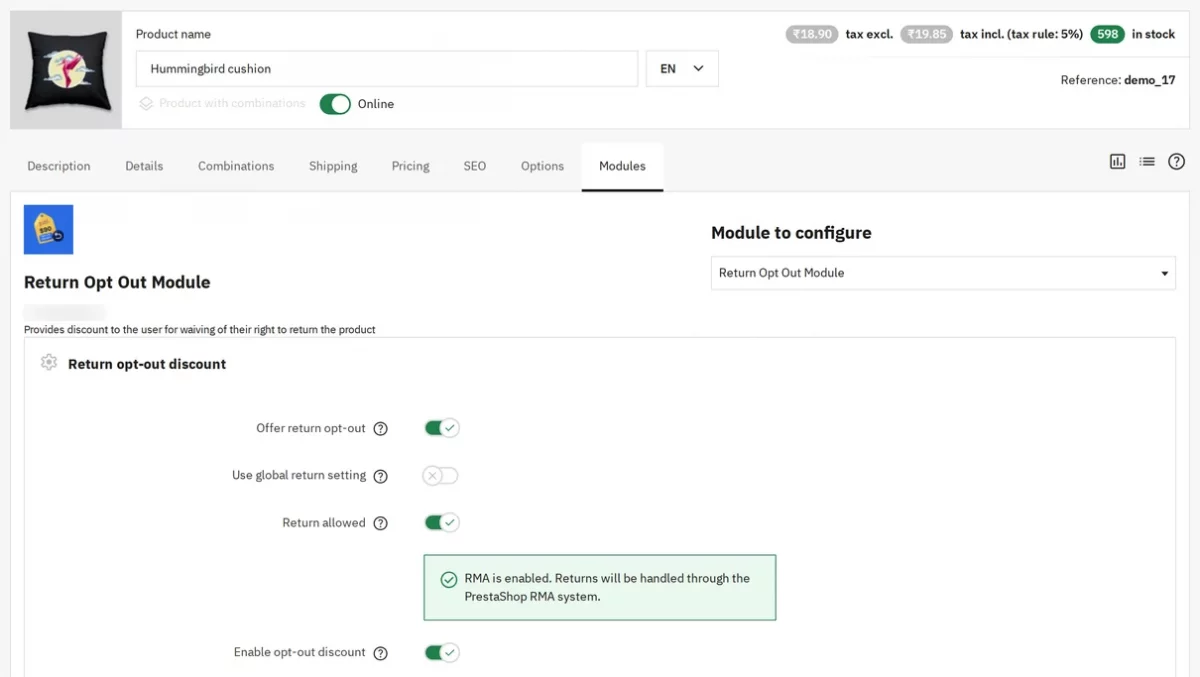1200x677 pixels.
Task: Open the help question mark icon at top right
Action: pyautogui.click(x=1177, y=161)
